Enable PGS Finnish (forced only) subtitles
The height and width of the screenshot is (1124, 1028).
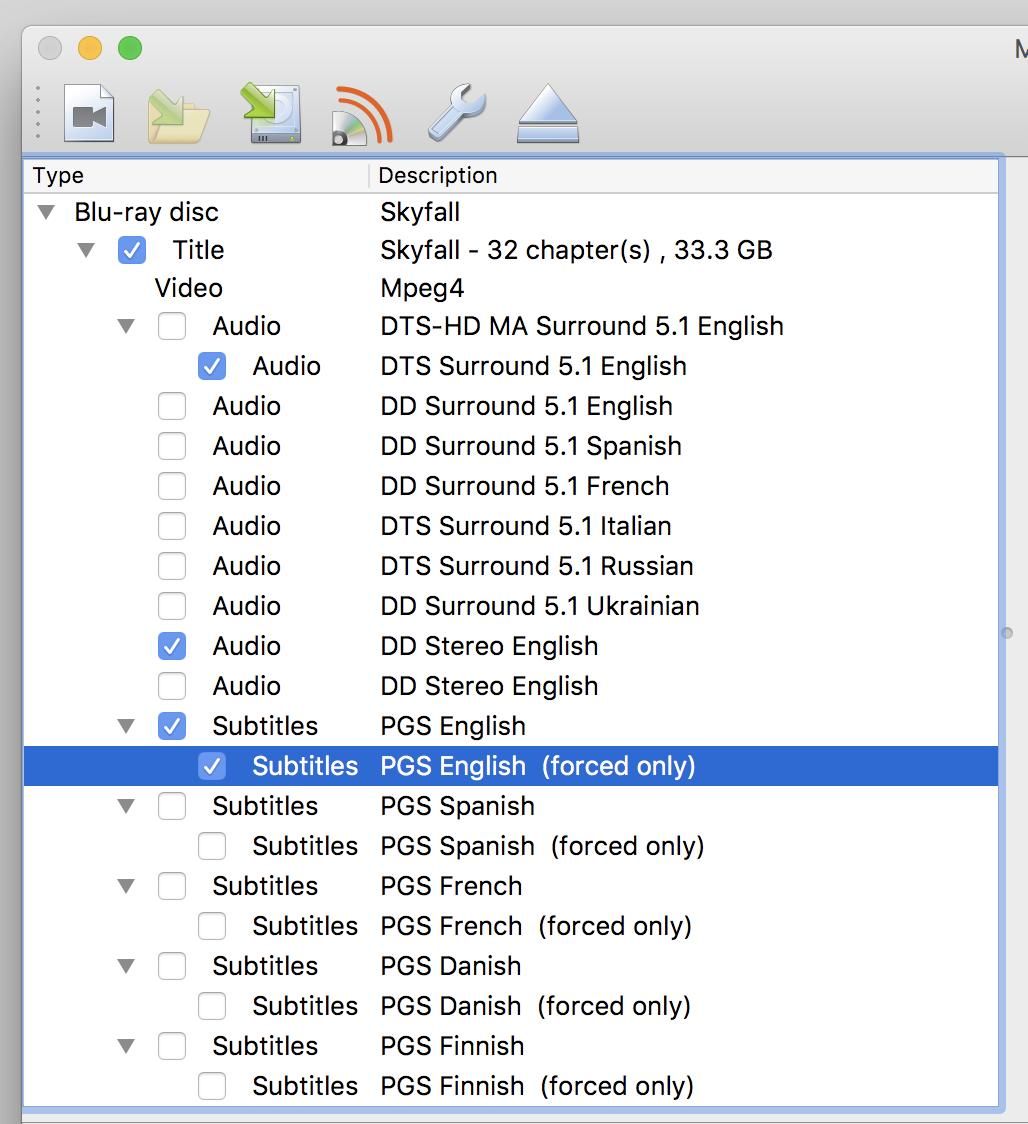pyautogui.click(x=212, y=1087)
